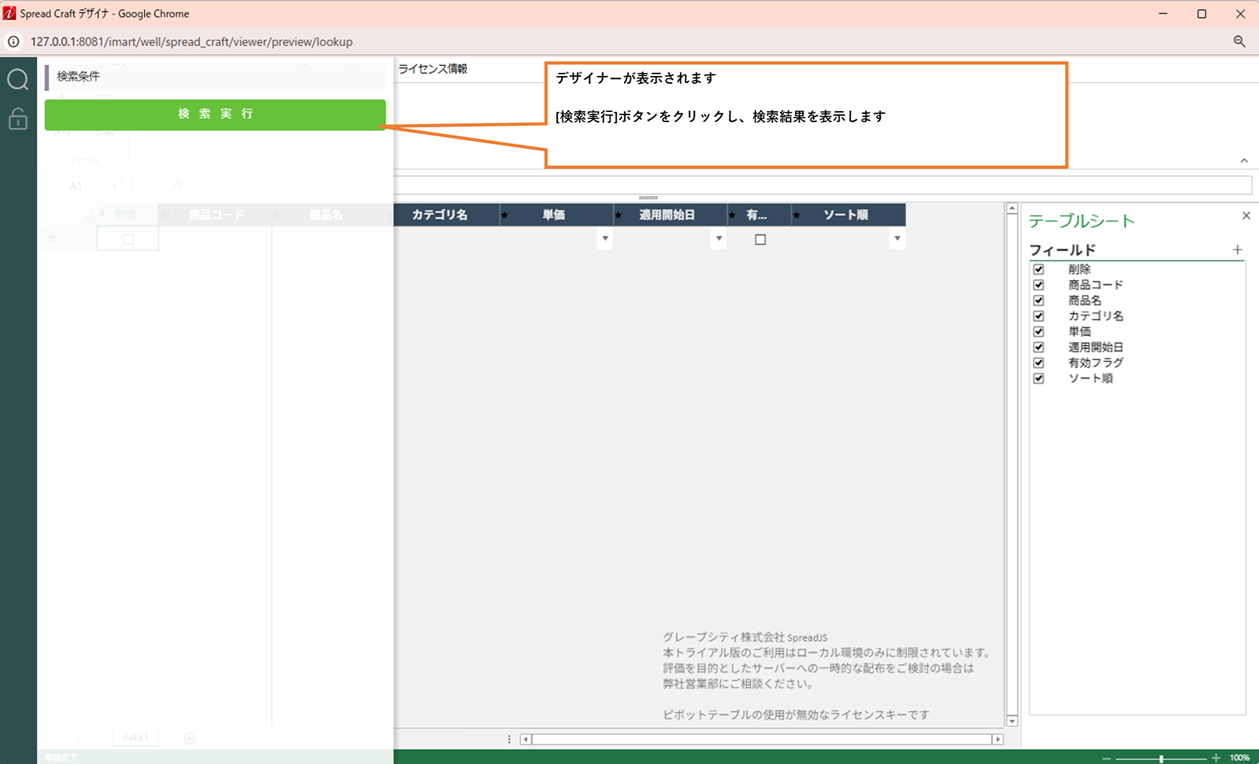Open the dropdown in the カテゴリ名 column cell

(605, 240)
